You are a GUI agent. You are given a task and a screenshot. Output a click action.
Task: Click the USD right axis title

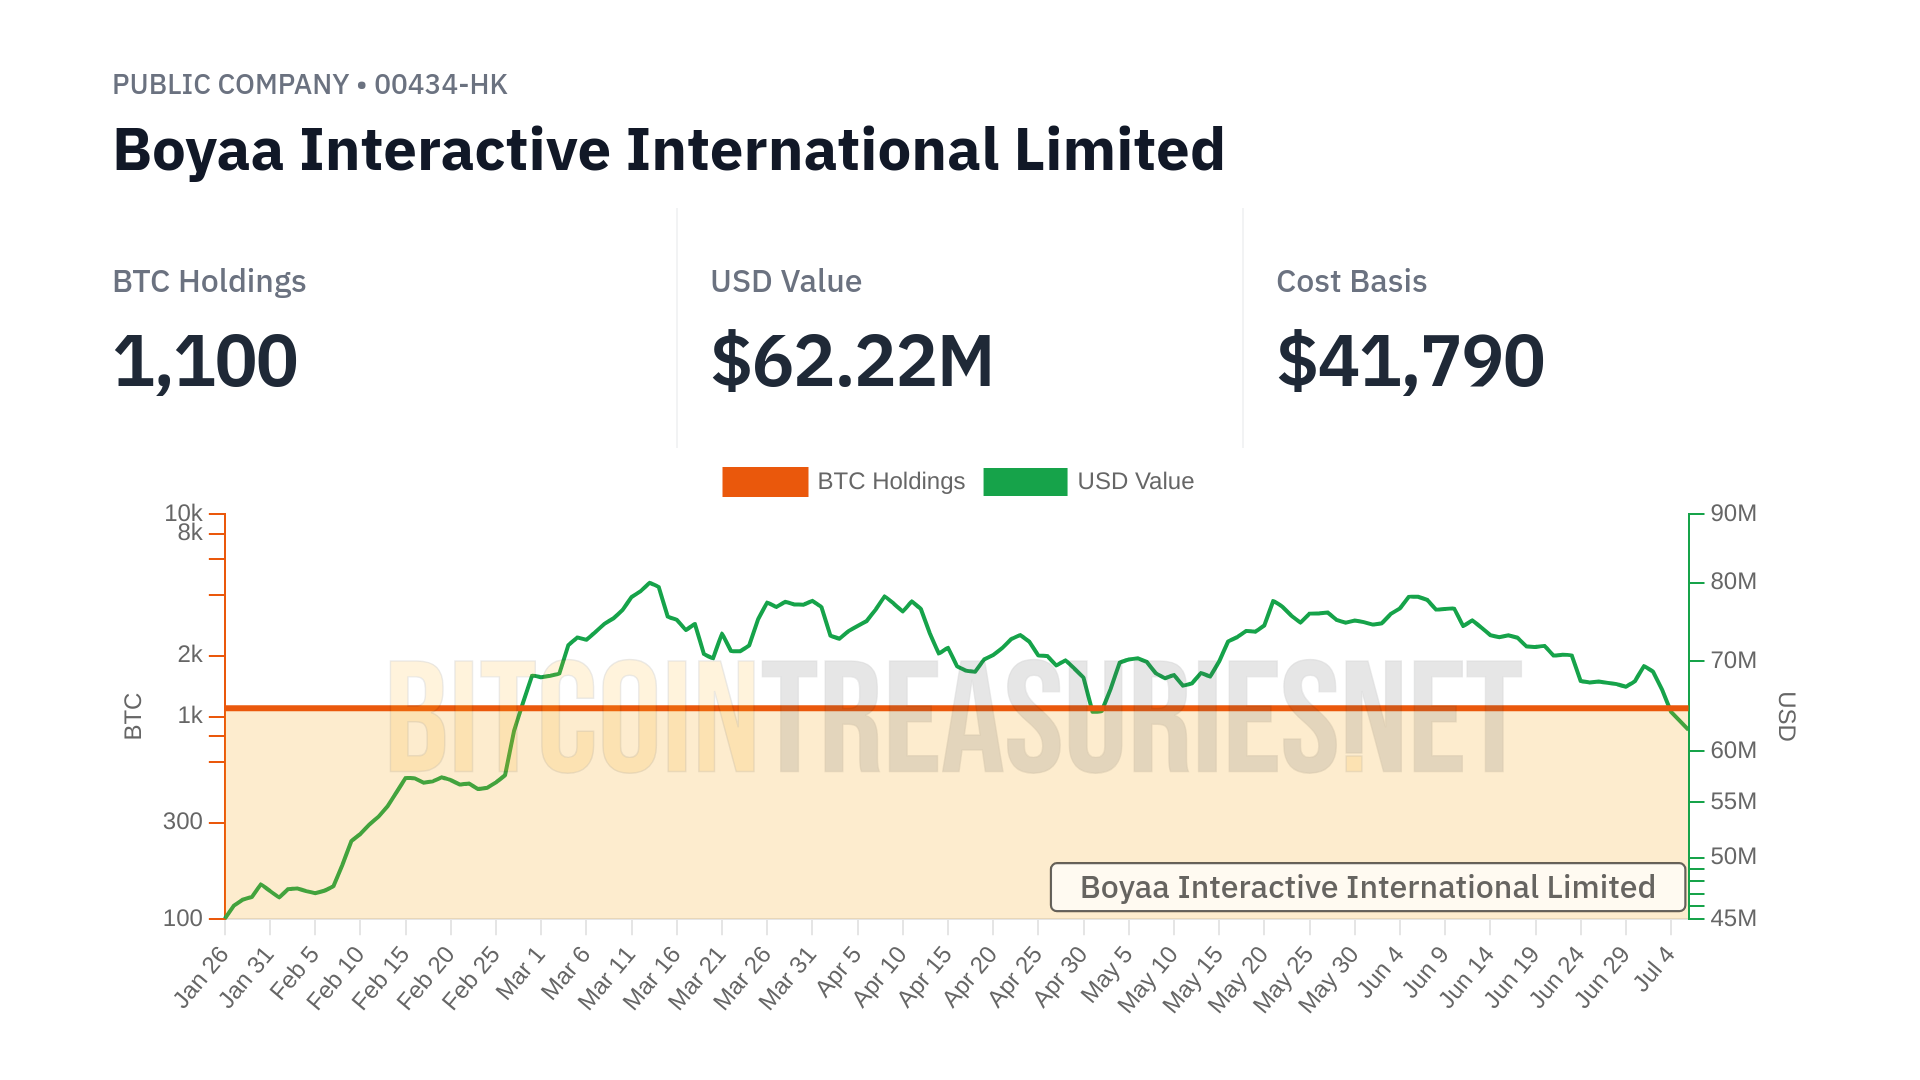tap(1786, 716)
